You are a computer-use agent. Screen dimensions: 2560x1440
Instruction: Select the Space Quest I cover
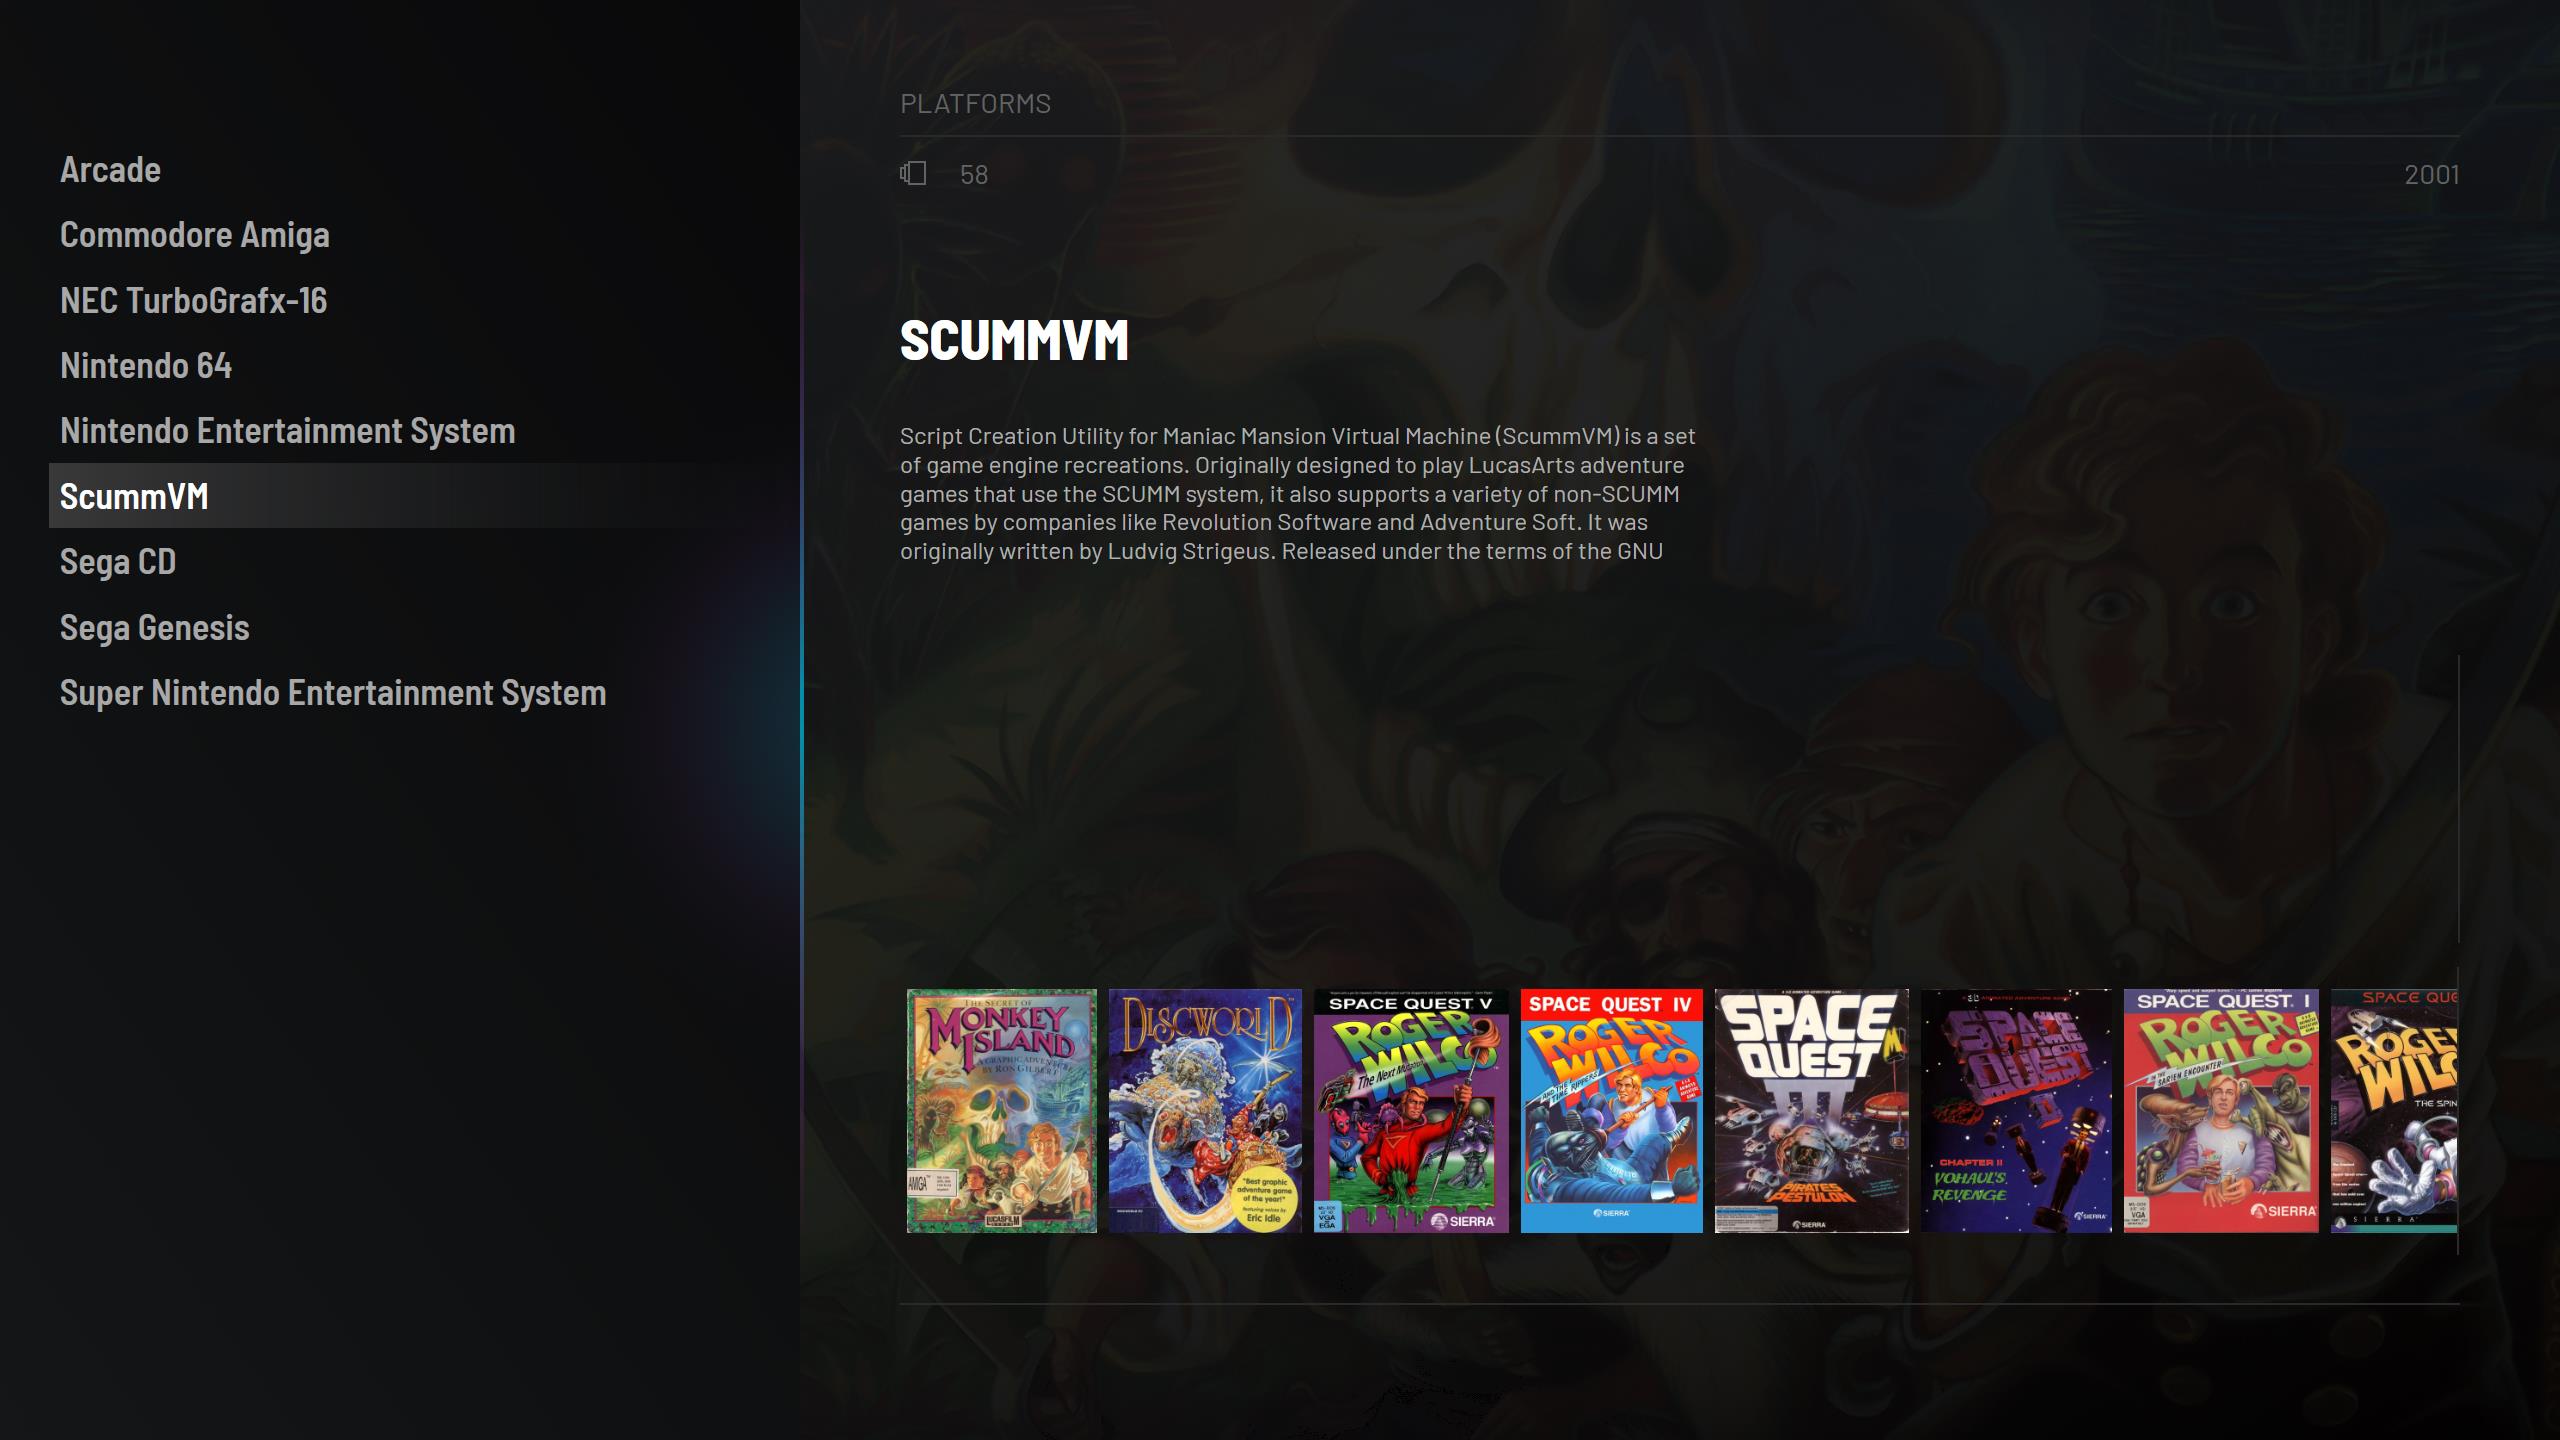point(2221,1111)
